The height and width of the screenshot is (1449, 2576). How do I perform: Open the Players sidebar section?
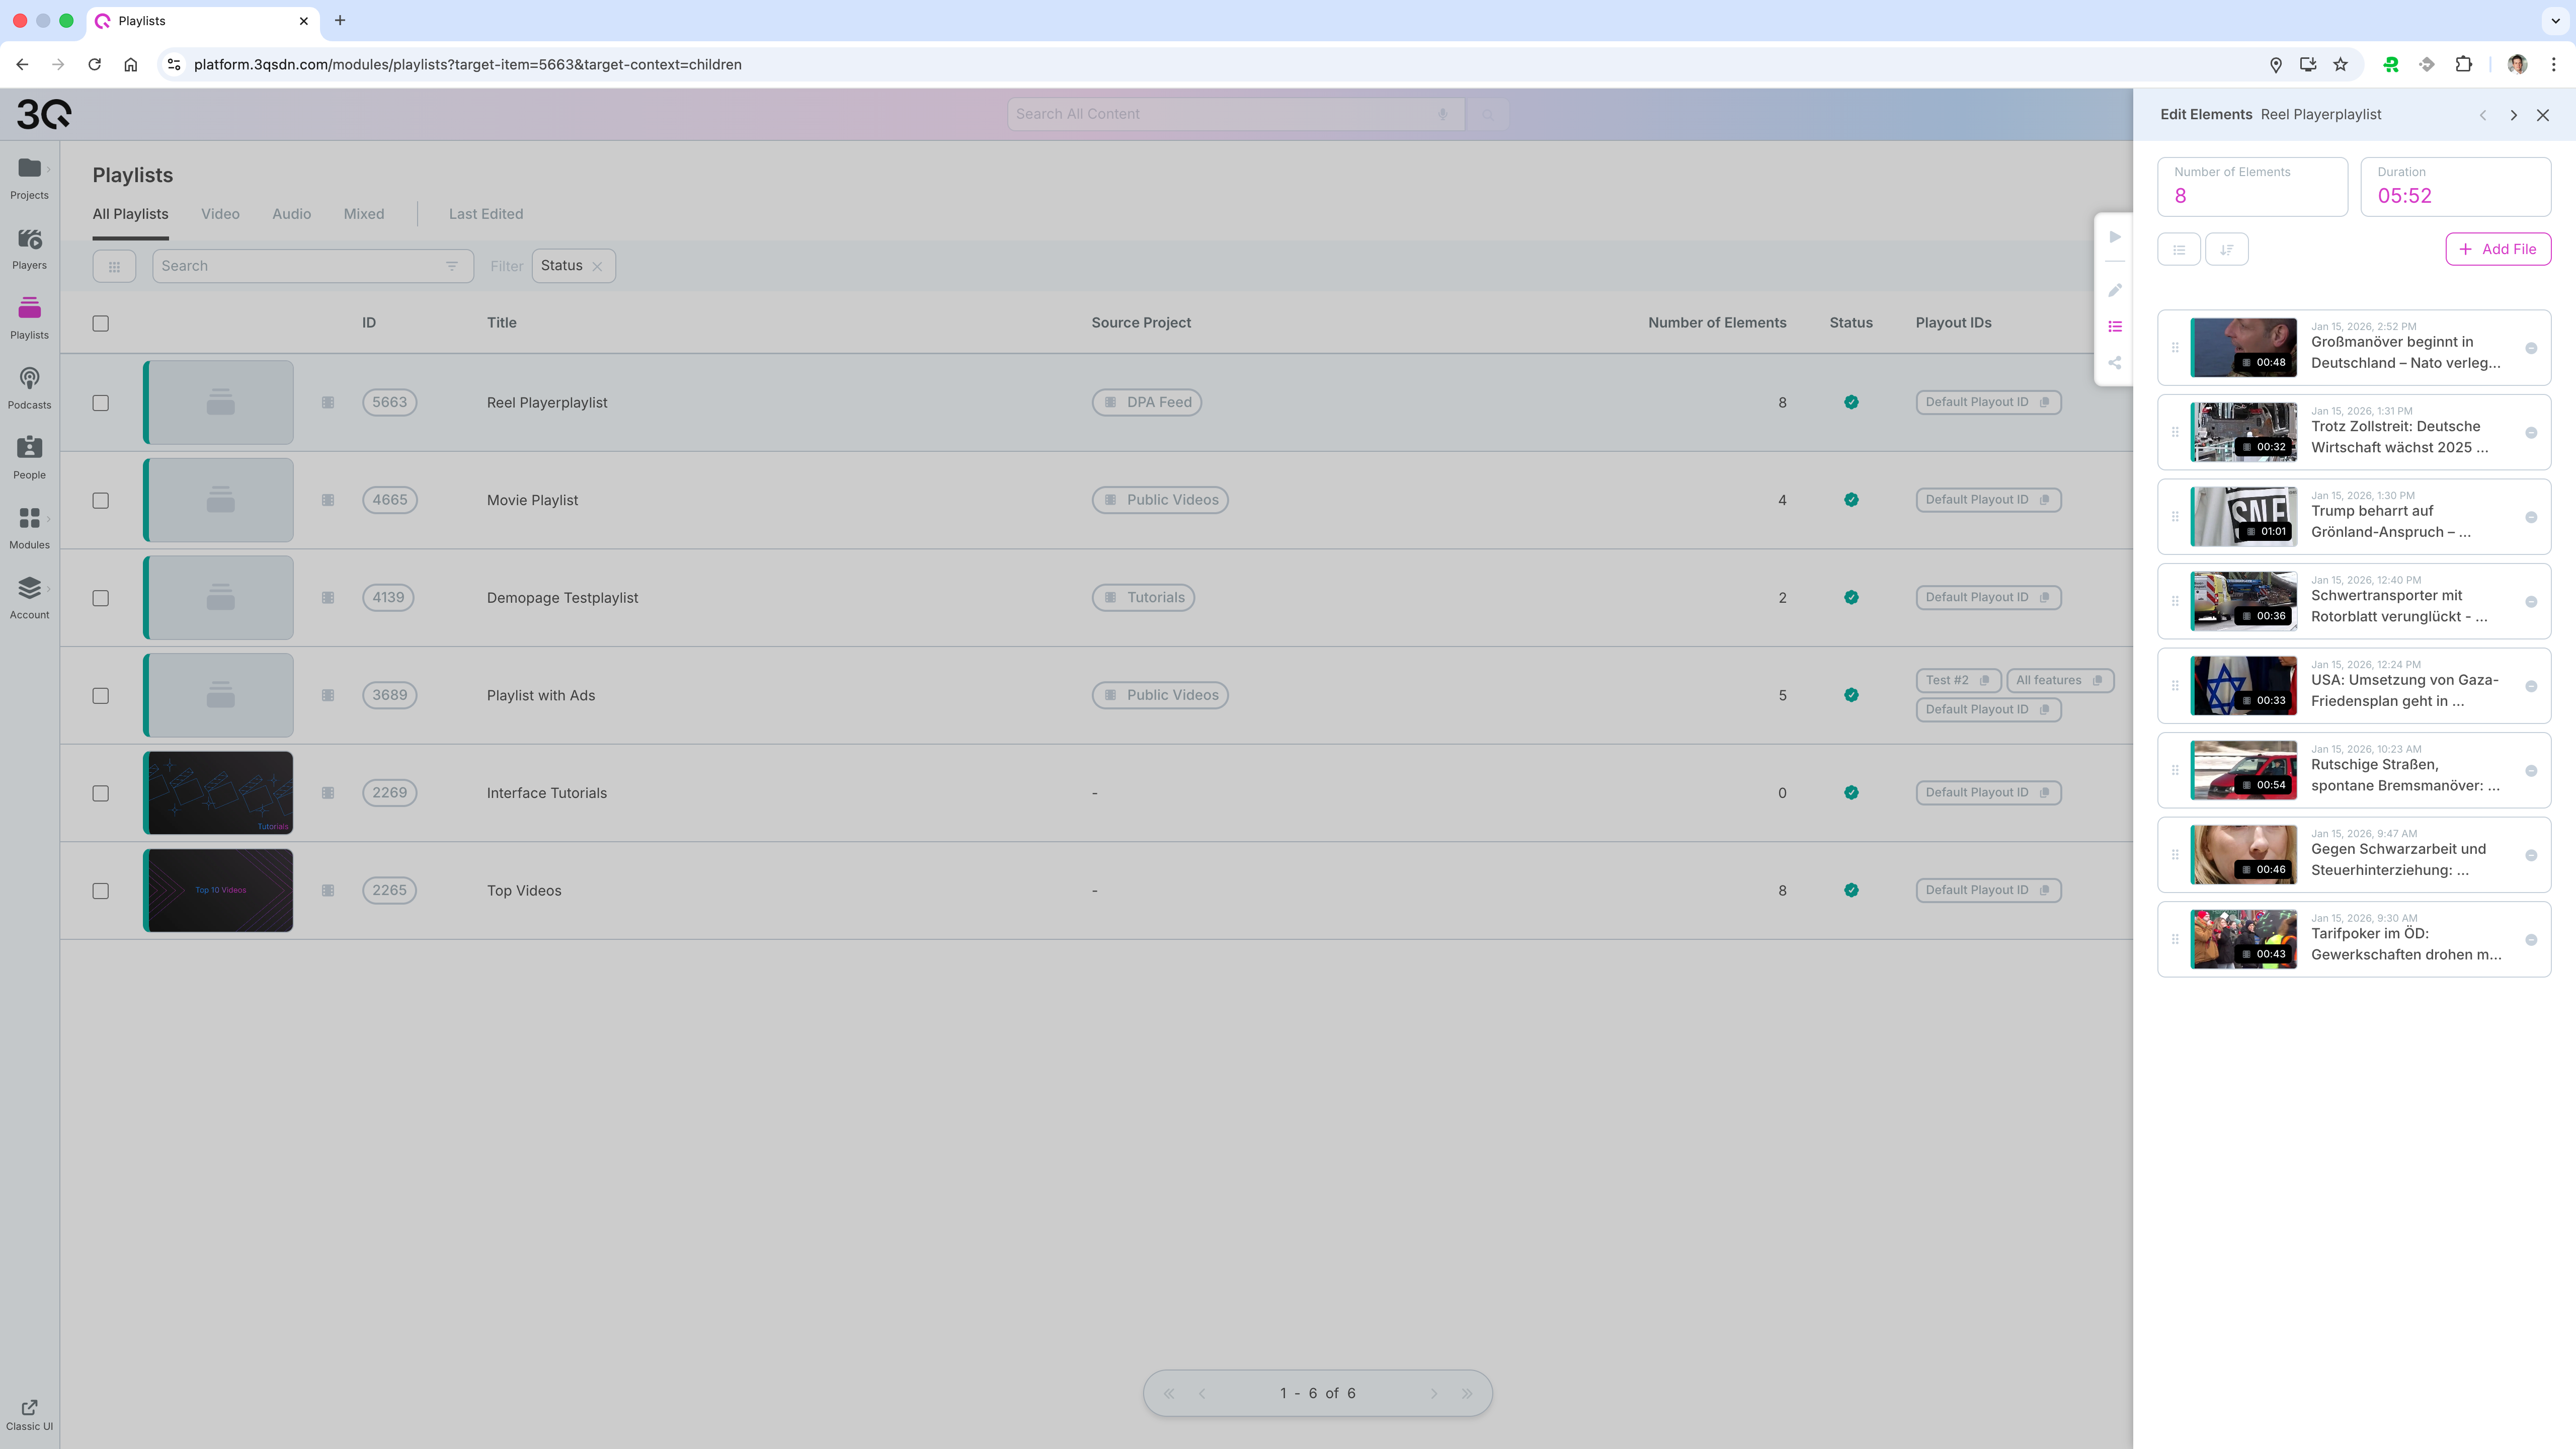point(29,247)
